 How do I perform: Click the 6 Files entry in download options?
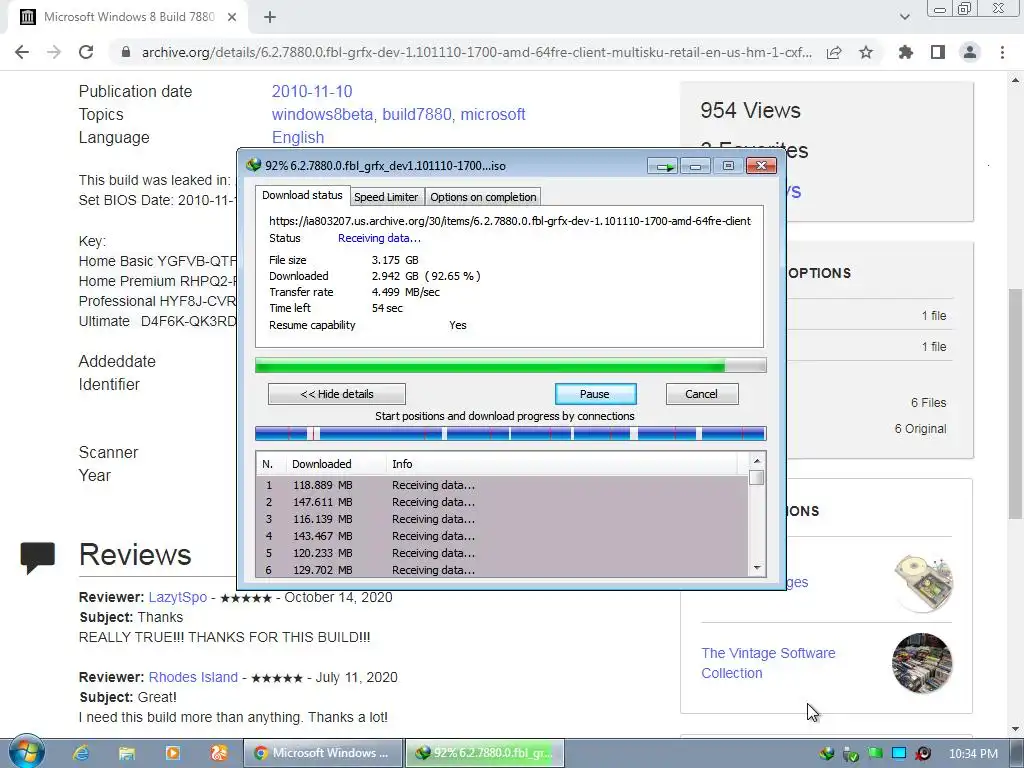click(x=928, y=403)
